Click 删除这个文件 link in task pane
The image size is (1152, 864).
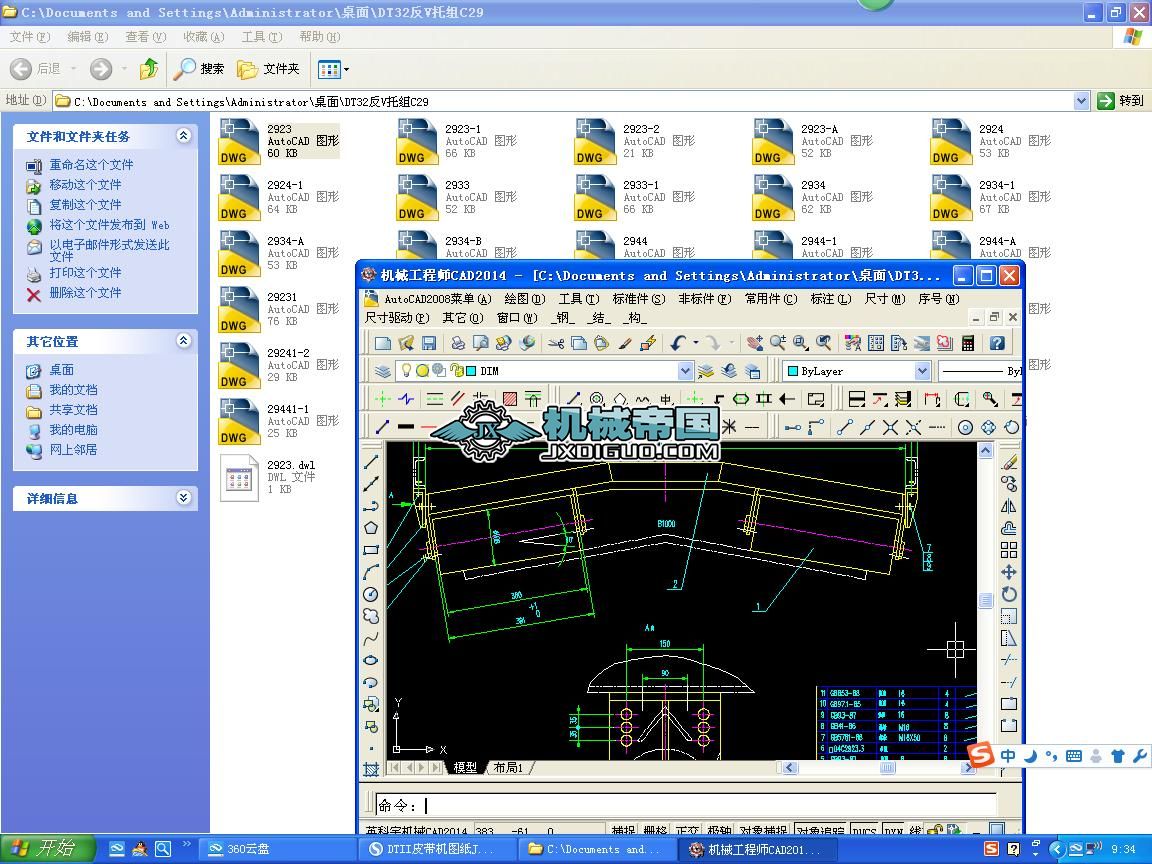tap(85, 293)
